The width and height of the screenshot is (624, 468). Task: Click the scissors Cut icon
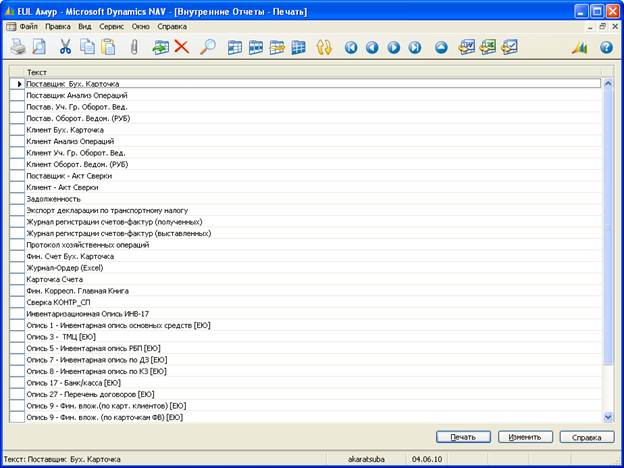(x=65, y=47)
